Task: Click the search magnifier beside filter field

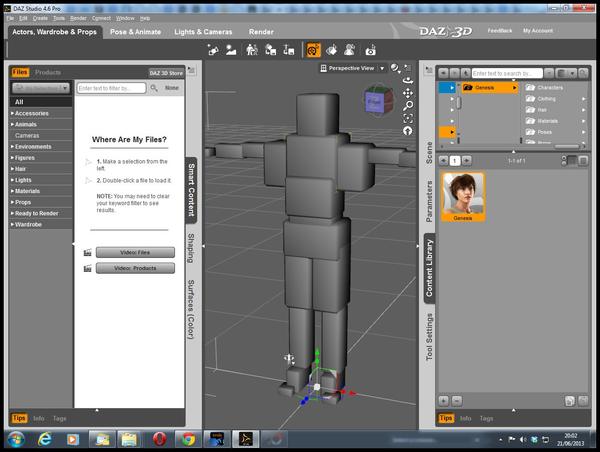Action: (154, 88)
